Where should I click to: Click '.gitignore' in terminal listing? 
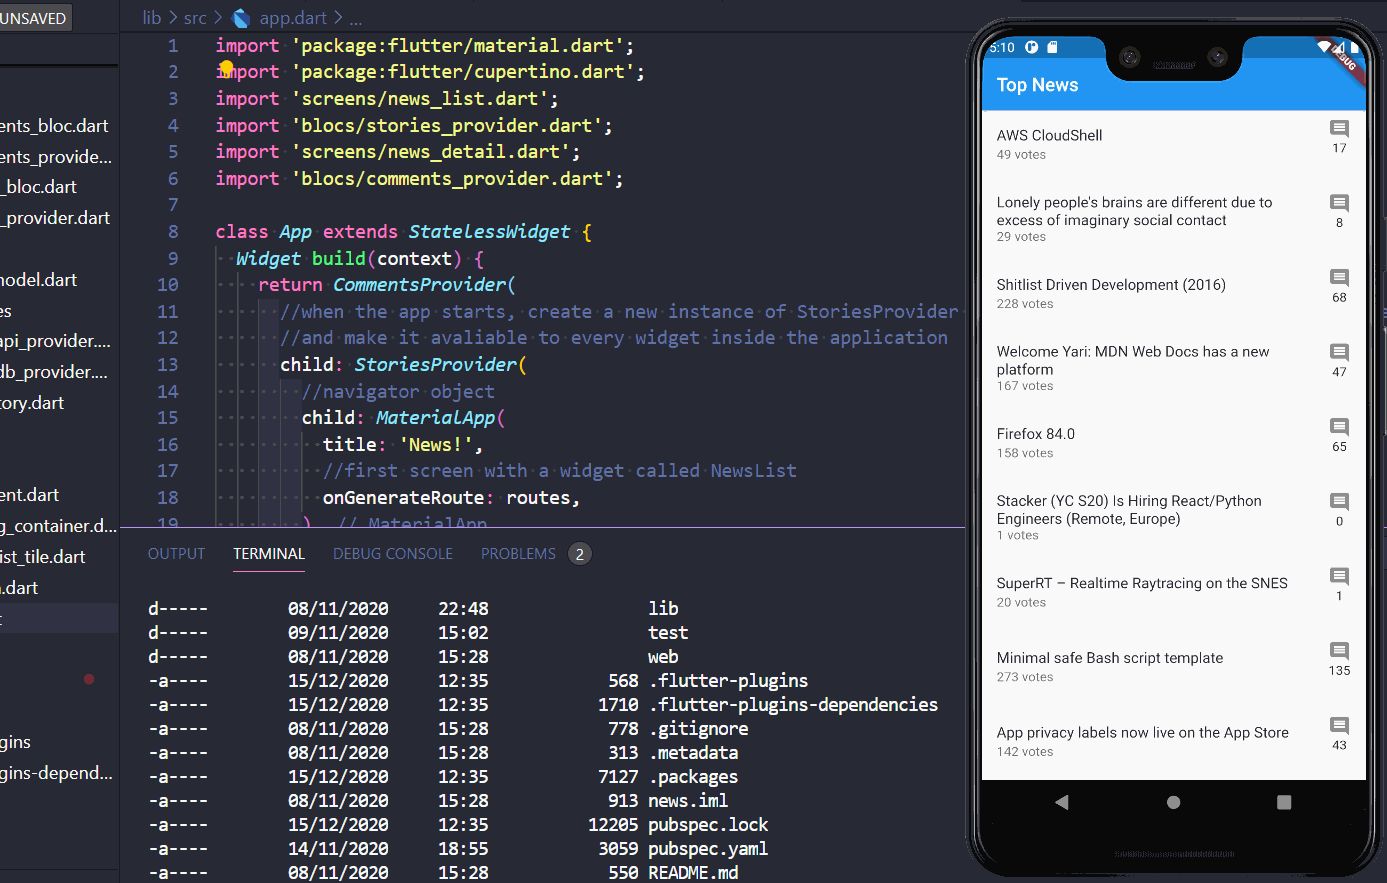click(698, 729)
